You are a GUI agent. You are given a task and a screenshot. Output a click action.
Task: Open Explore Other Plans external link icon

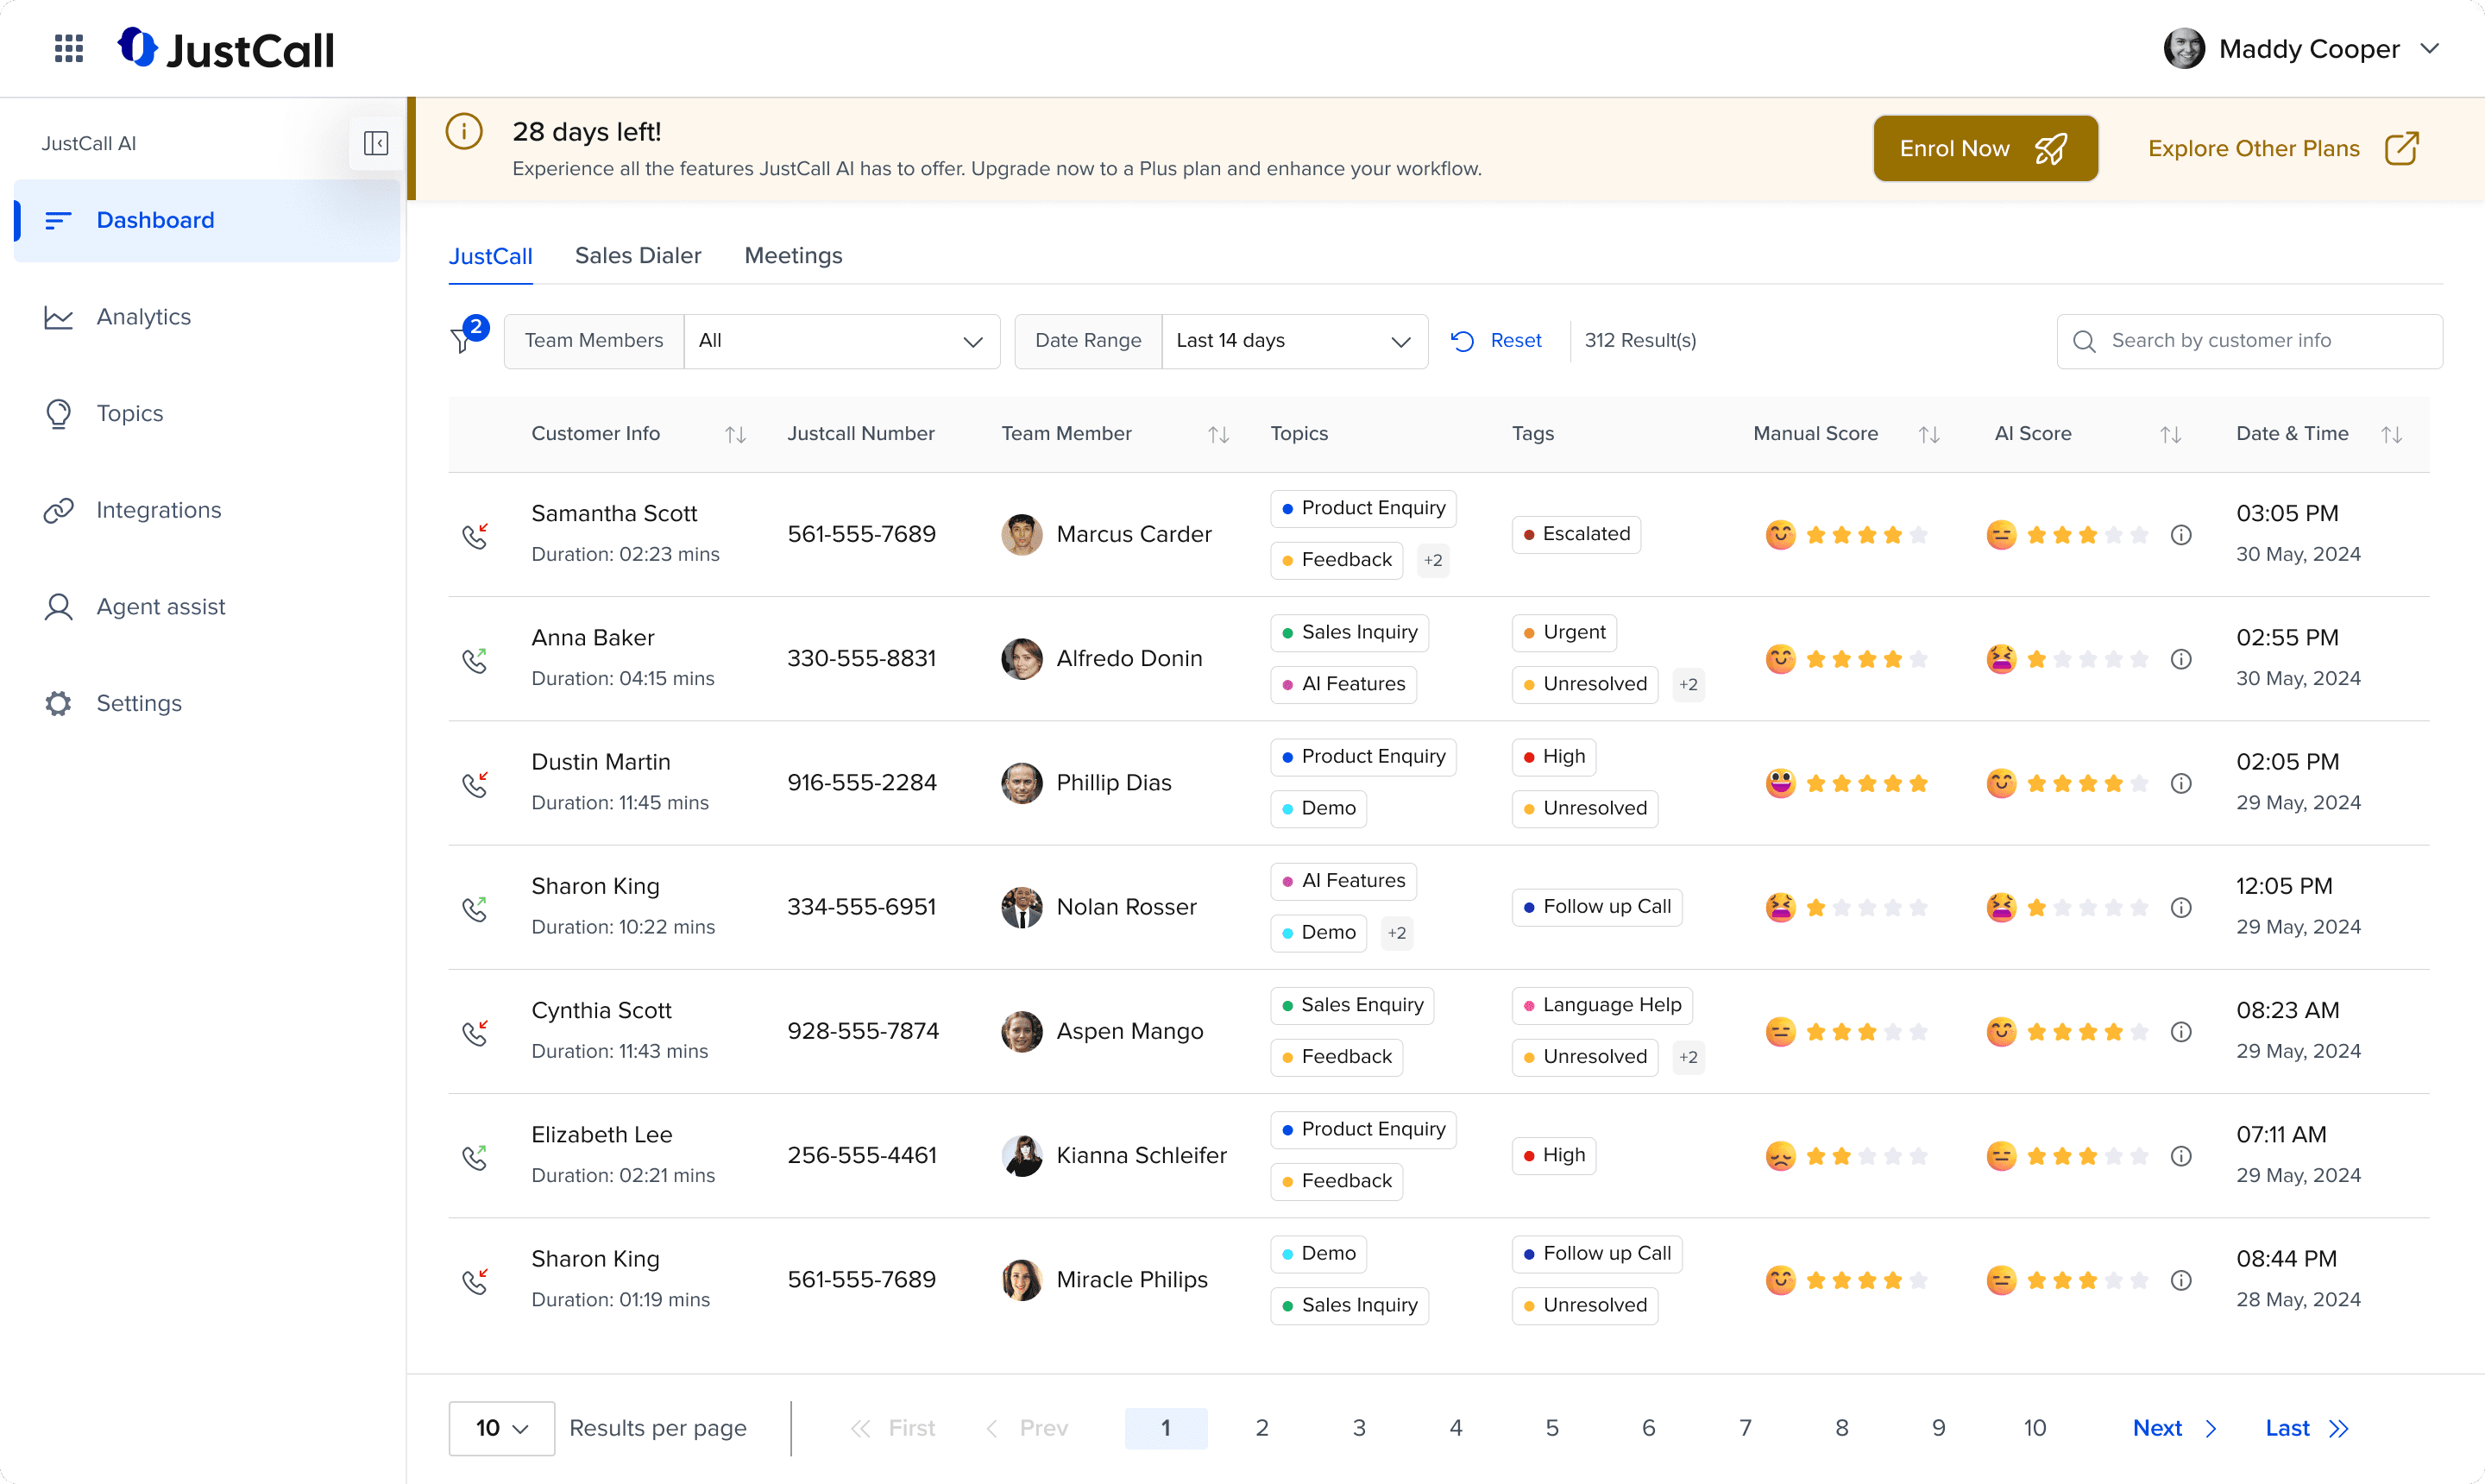(x=2401, y=149)
